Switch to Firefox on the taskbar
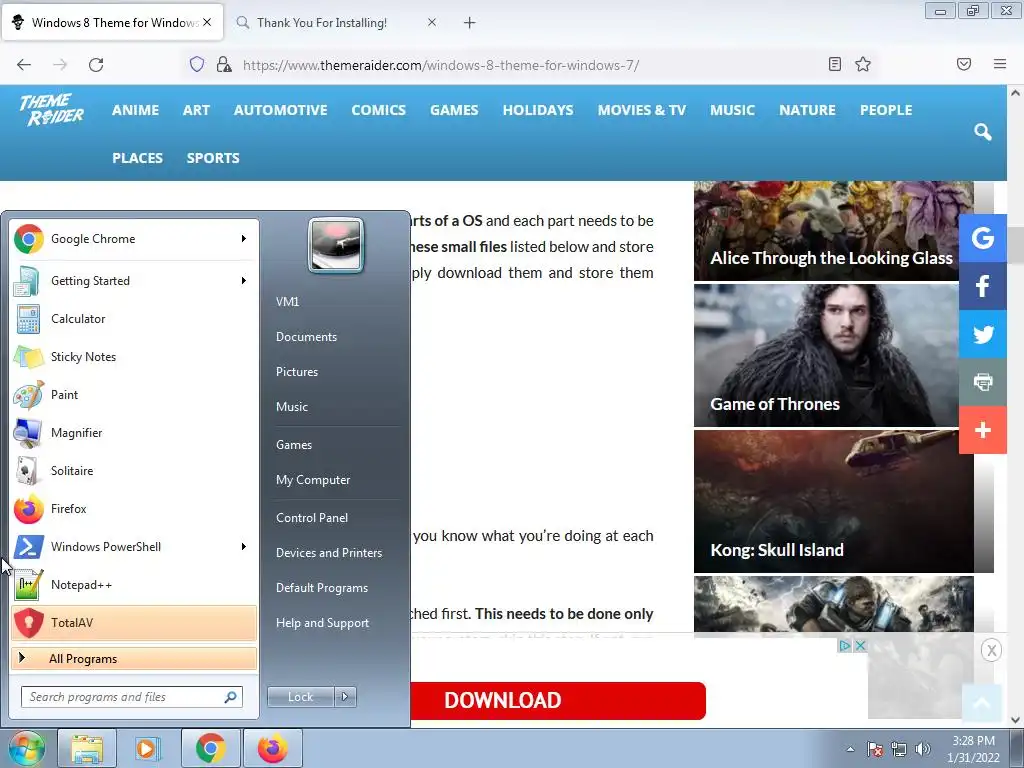The width and height of the screenshot is (1024, 768). coord(272,748)
